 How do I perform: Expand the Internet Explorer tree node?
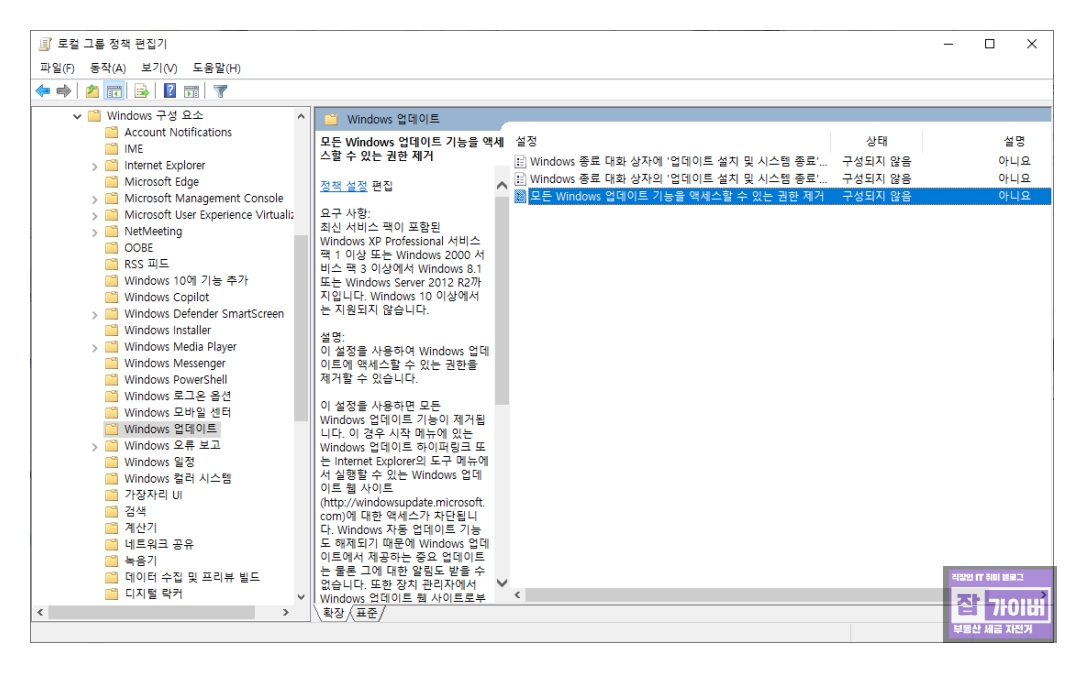95,166
